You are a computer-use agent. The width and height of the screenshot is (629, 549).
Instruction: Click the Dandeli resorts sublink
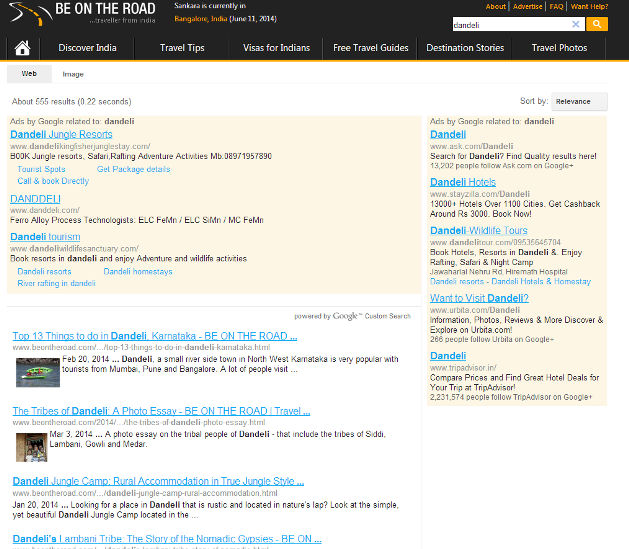[x=44, y=271]
